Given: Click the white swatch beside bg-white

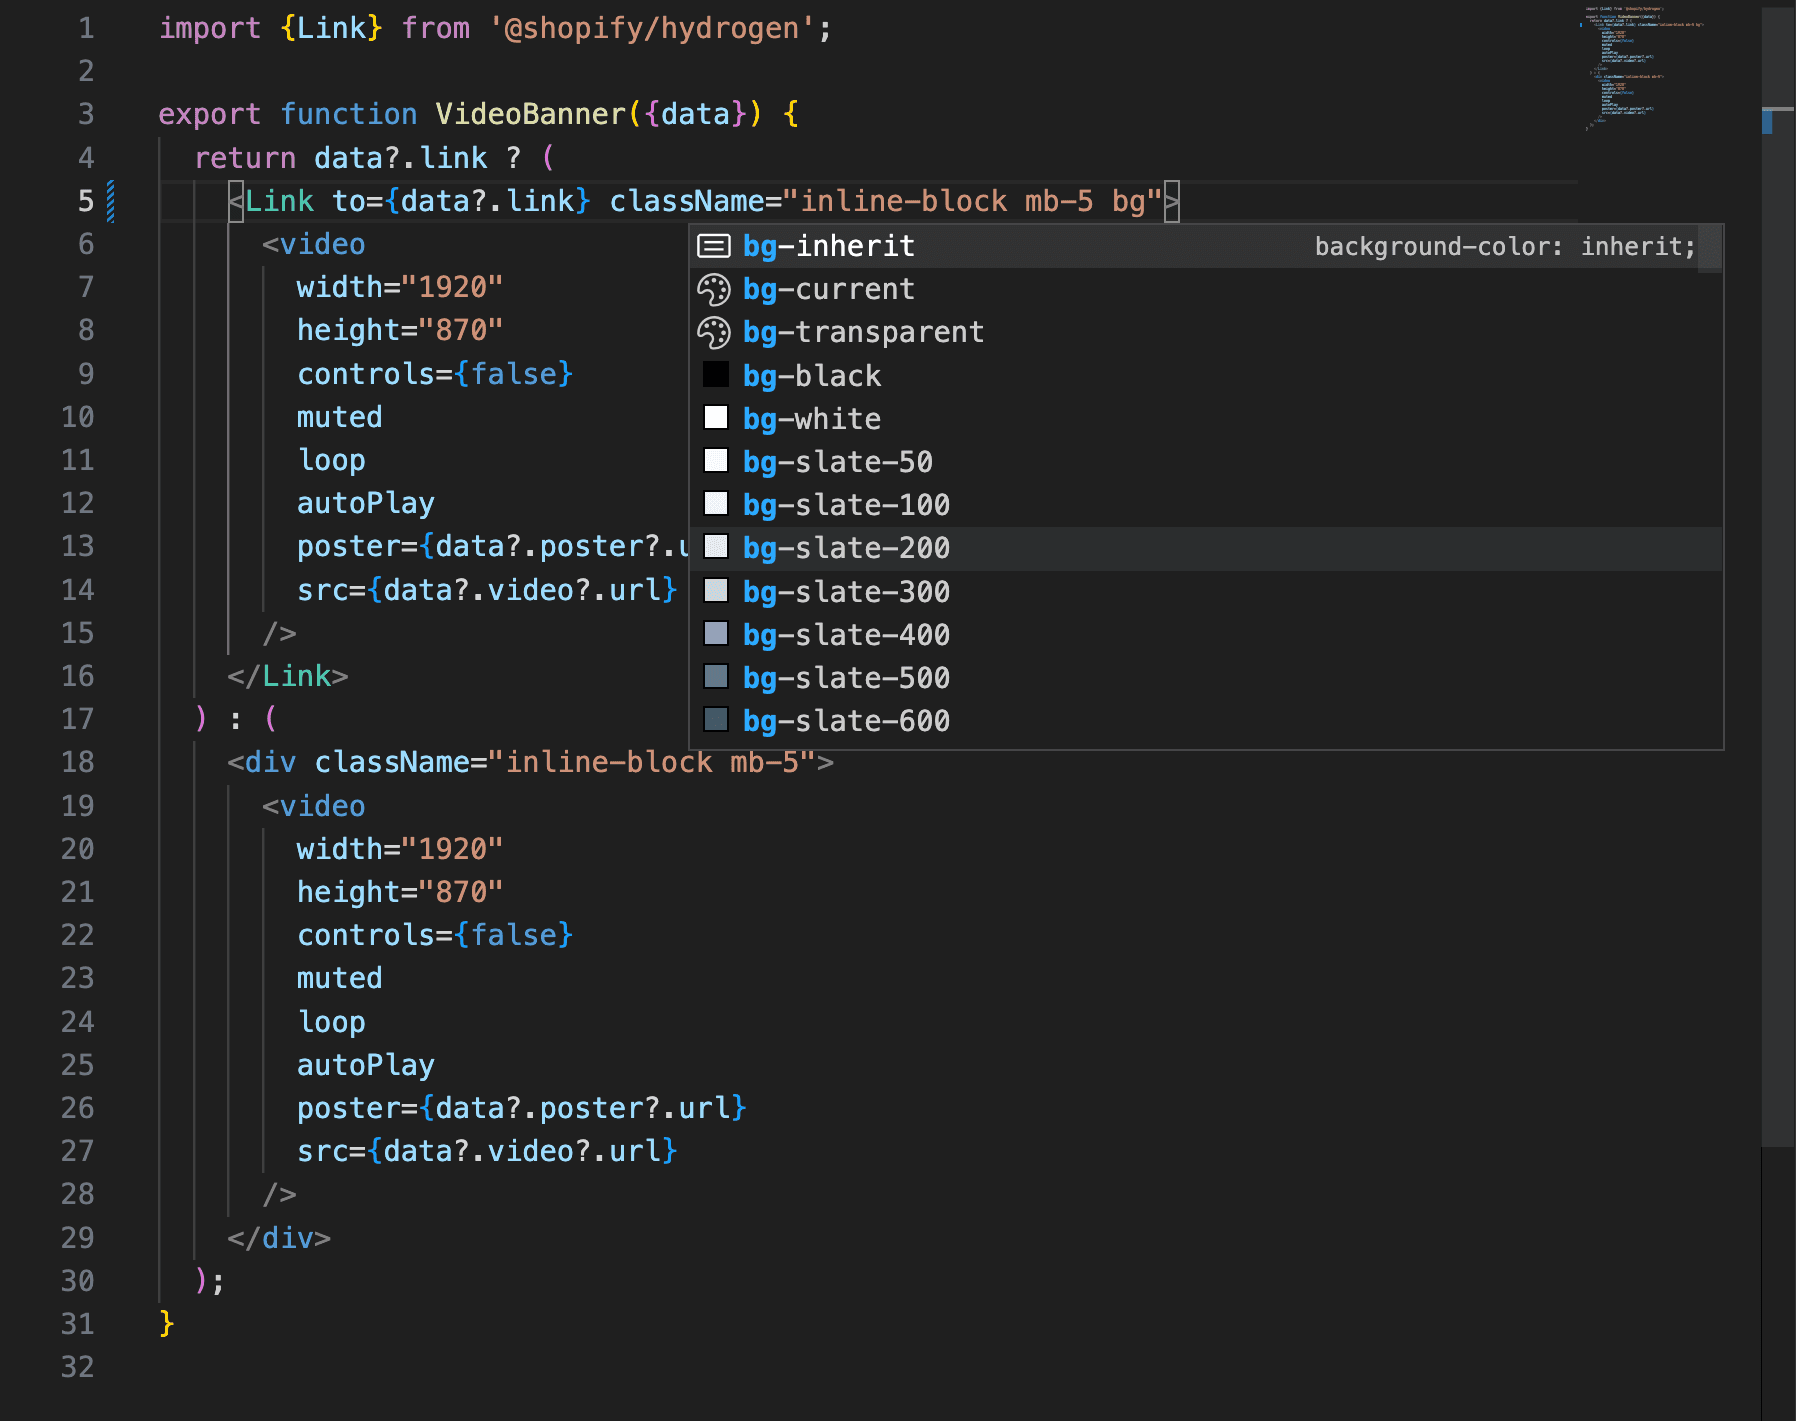Looking at the screenshot, I should click(x=716, y=418).
